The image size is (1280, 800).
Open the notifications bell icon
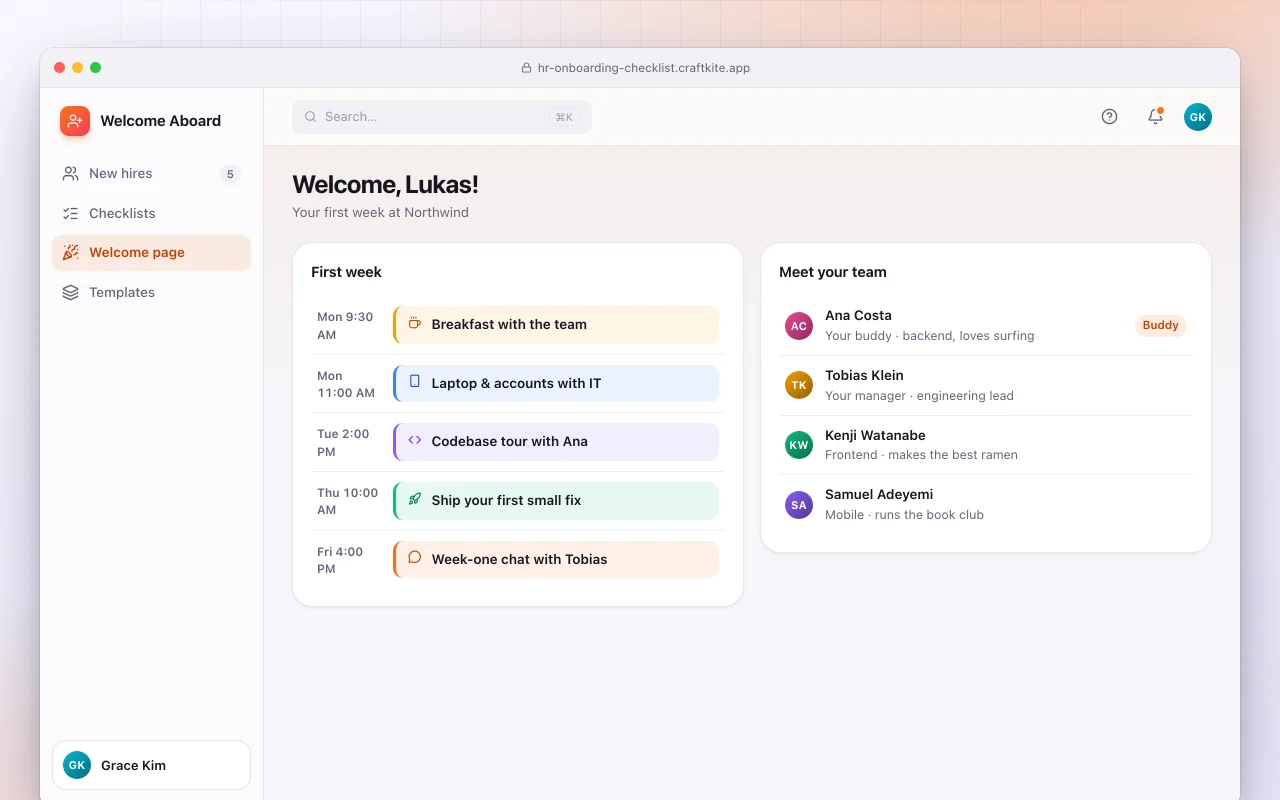[x=1155, y=117]
